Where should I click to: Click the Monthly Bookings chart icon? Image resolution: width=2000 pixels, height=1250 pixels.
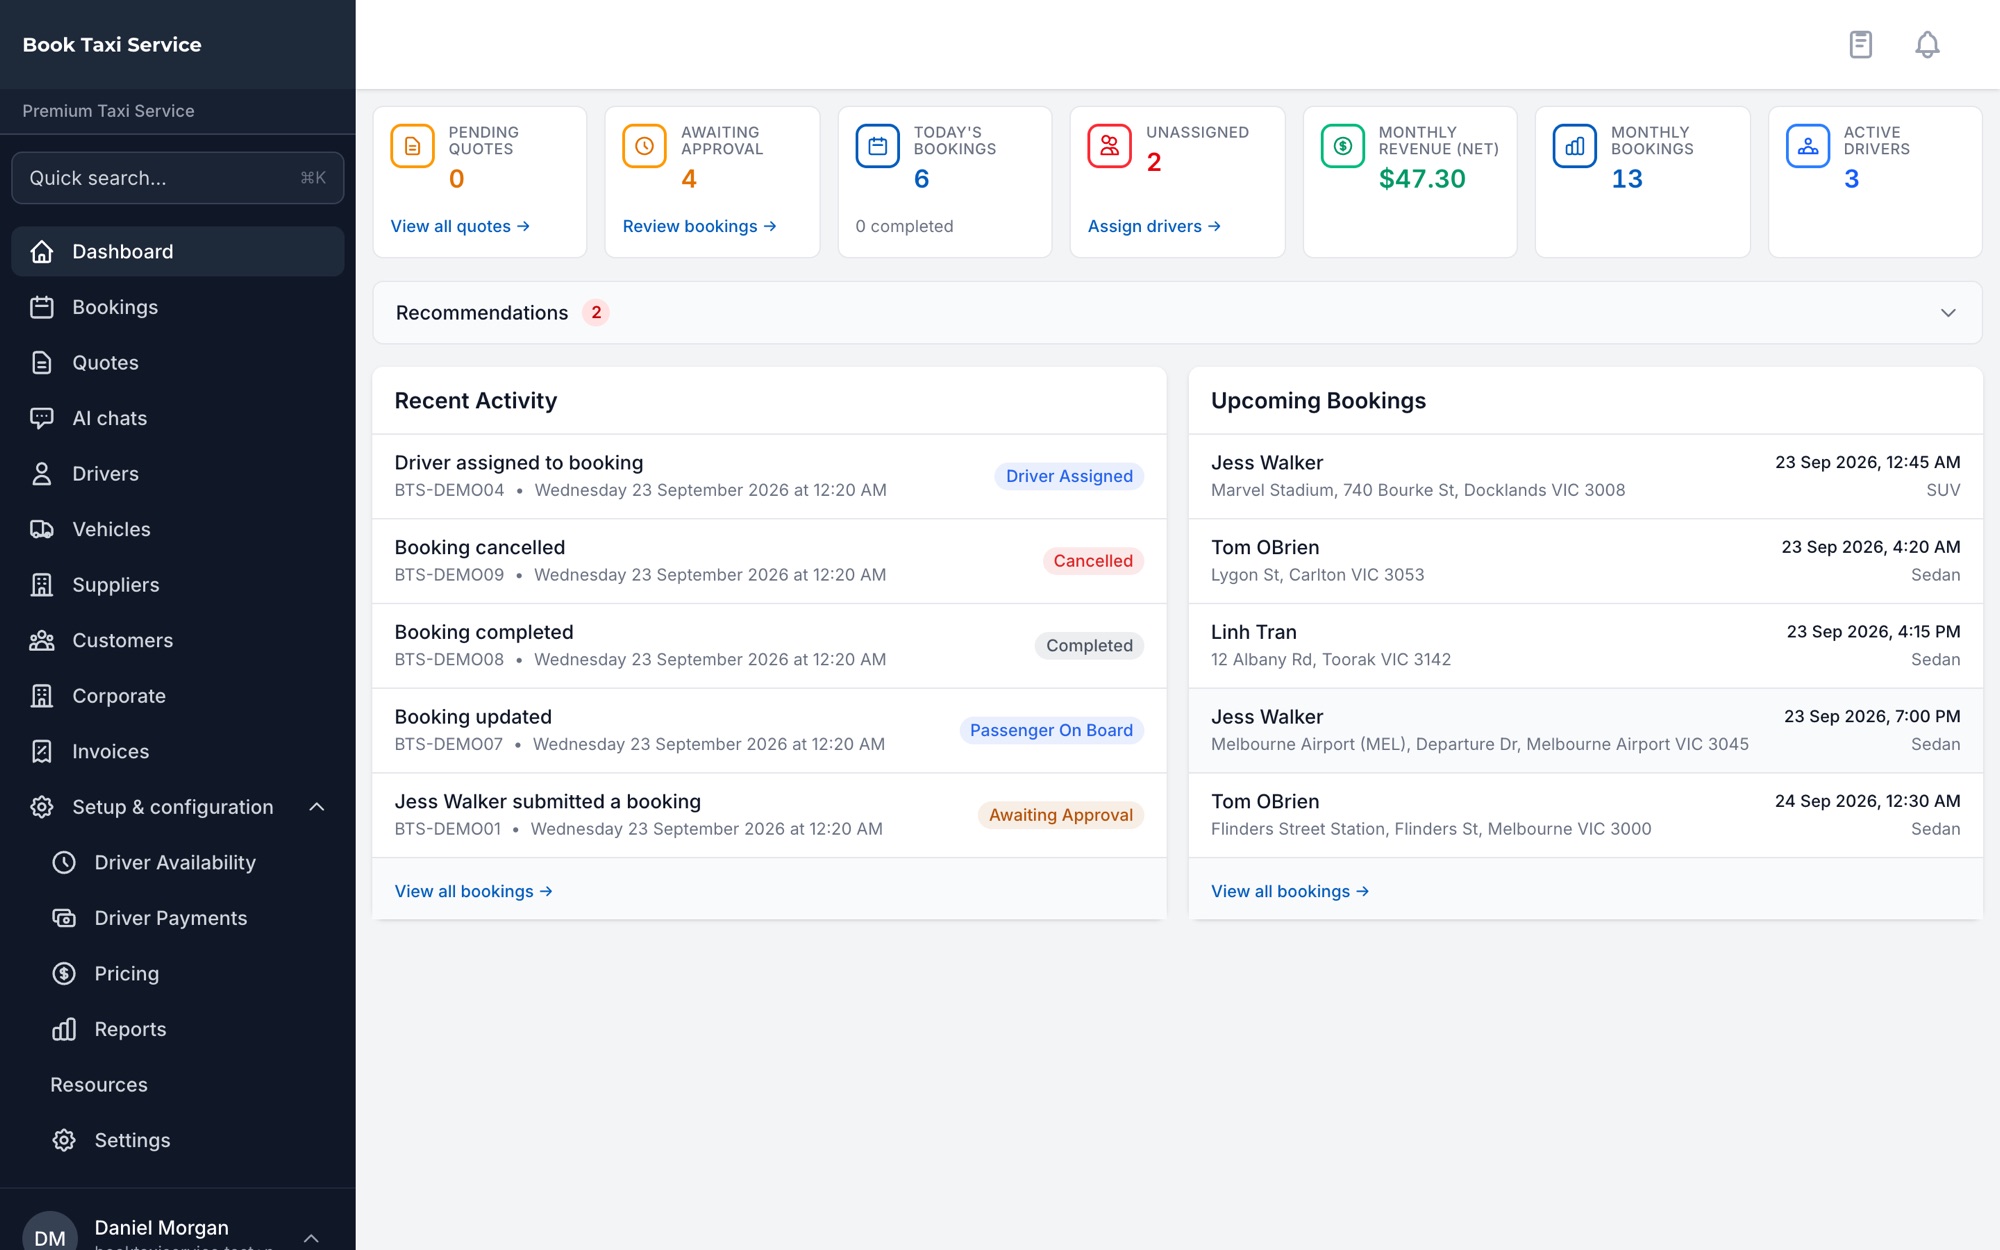[1574, 146]
